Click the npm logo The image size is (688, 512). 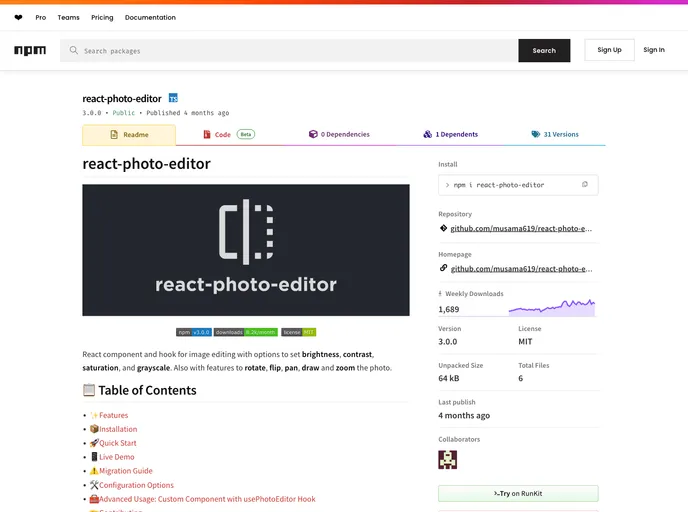tap(30, 50)
